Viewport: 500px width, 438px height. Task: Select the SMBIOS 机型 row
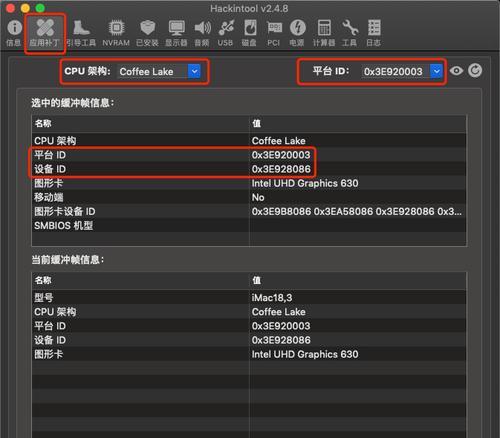pyautogui.click(x=249, y=226)
